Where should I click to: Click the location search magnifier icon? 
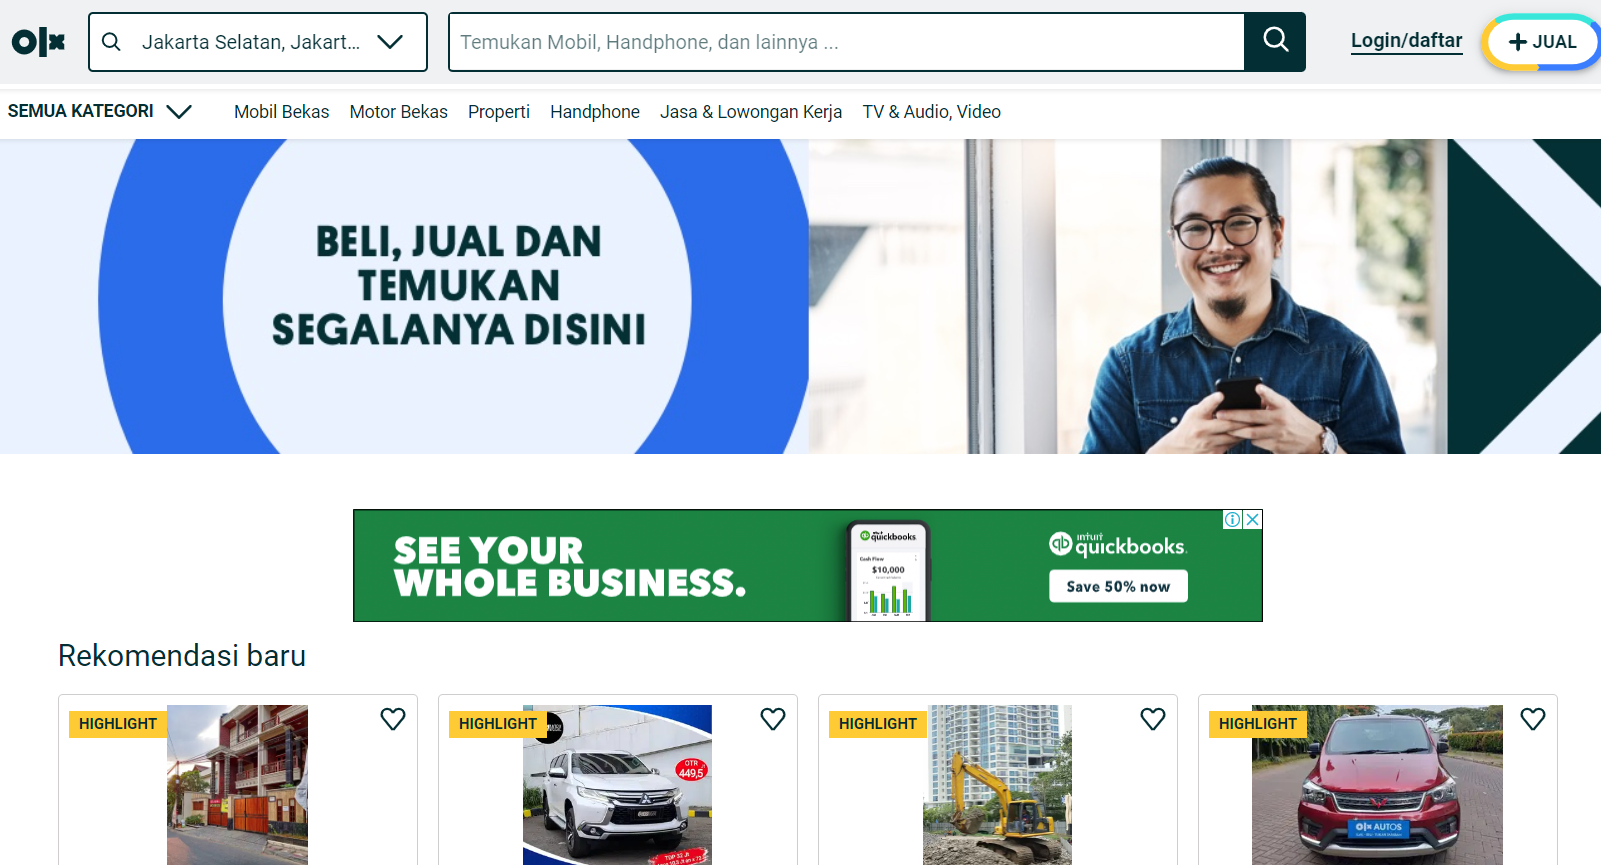[x=112, y=42]
